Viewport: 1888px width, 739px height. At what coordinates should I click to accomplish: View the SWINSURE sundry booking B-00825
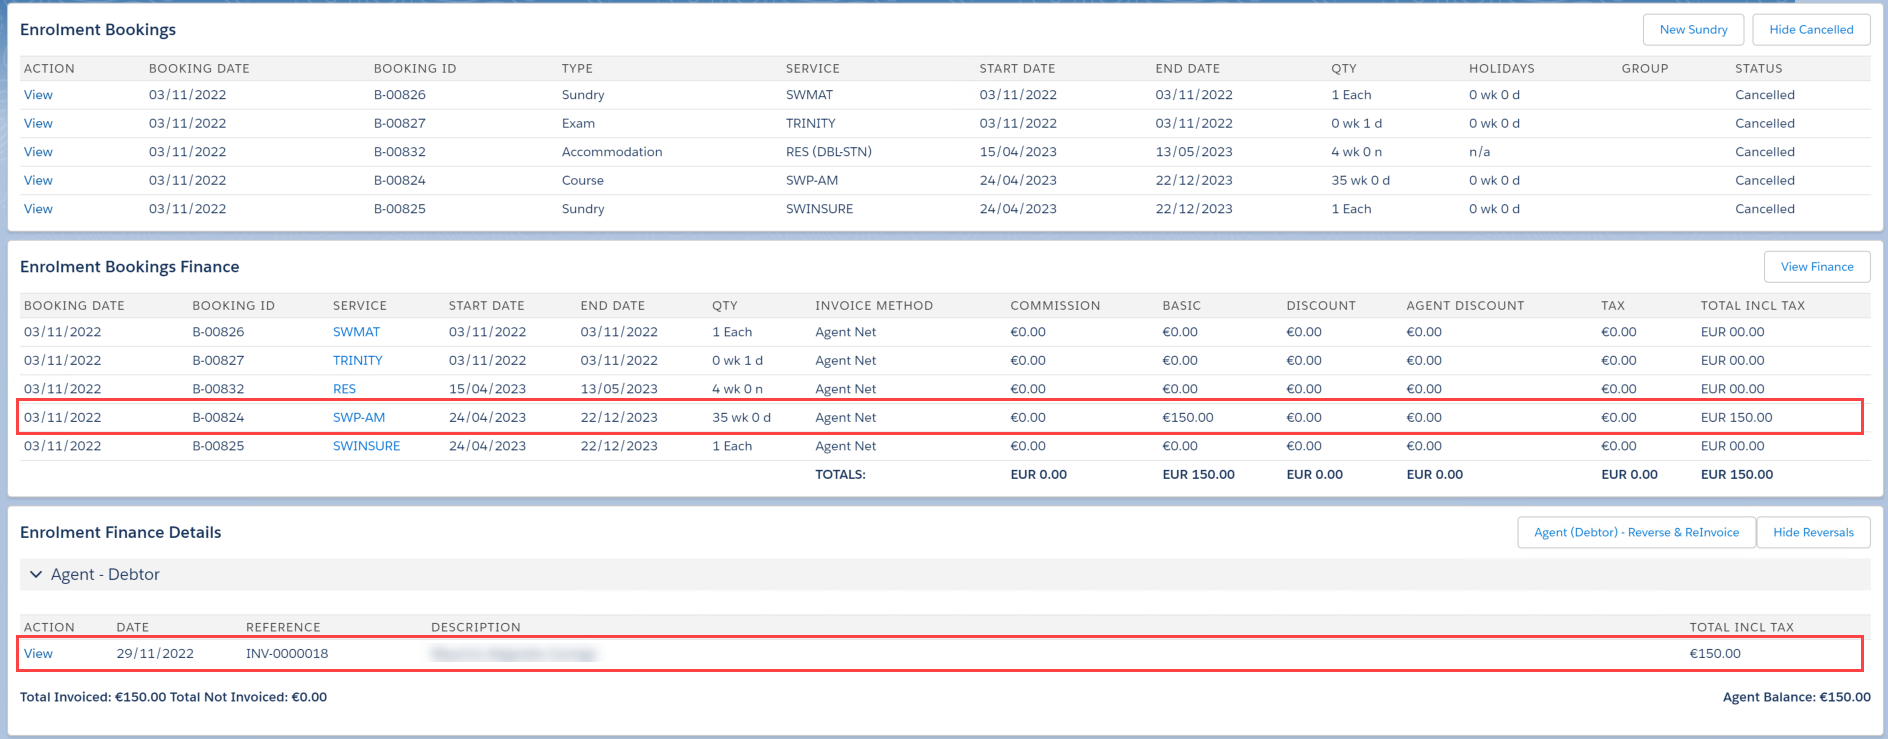click(38, 209)
